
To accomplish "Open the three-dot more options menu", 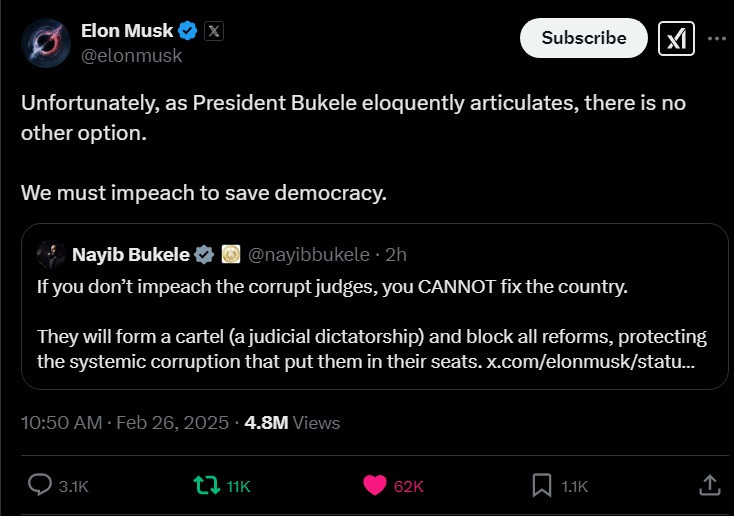I will (716, 38).
